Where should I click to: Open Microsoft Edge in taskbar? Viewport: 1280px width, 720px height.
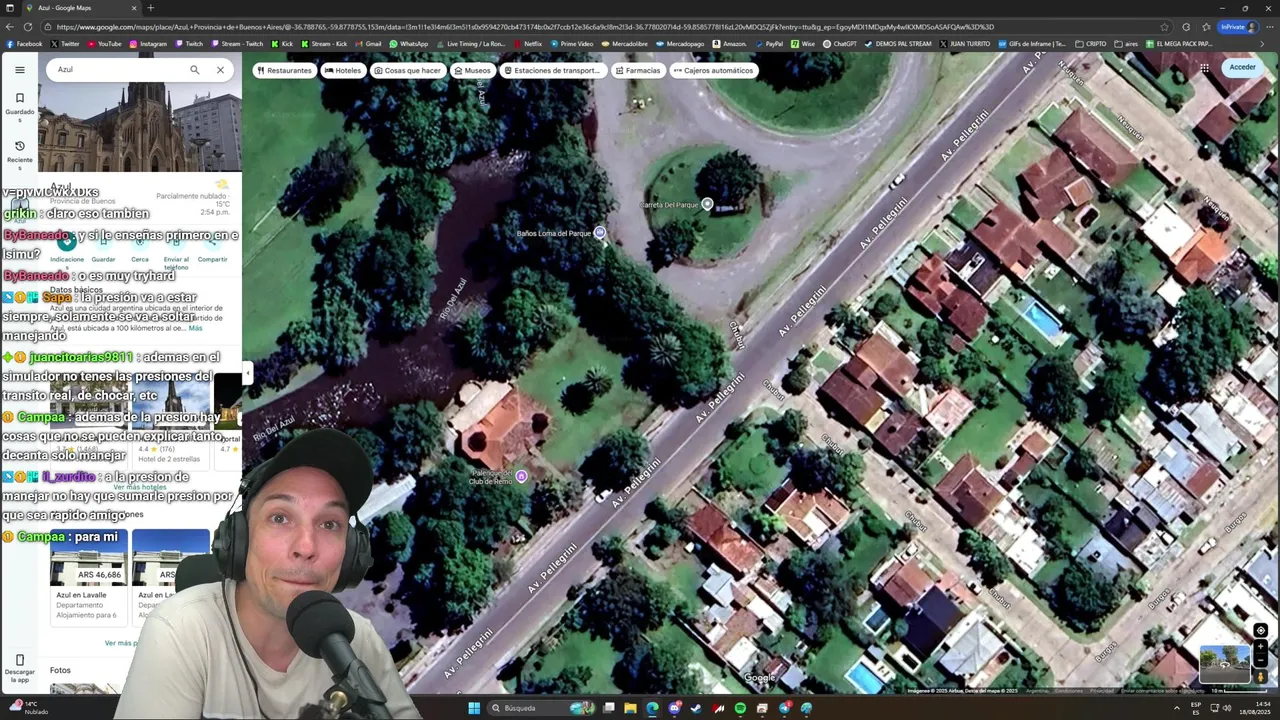[652, 708]
